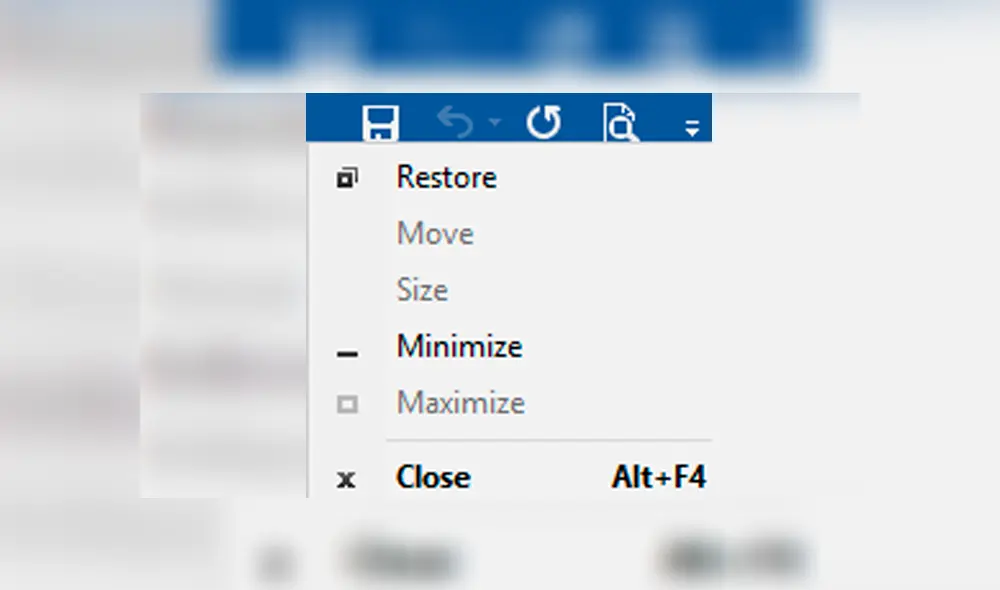Choose Minimize in the window menu
The width and height of the screenshot is (1000, 590).
pyautogui.click(x=459, y=347)
